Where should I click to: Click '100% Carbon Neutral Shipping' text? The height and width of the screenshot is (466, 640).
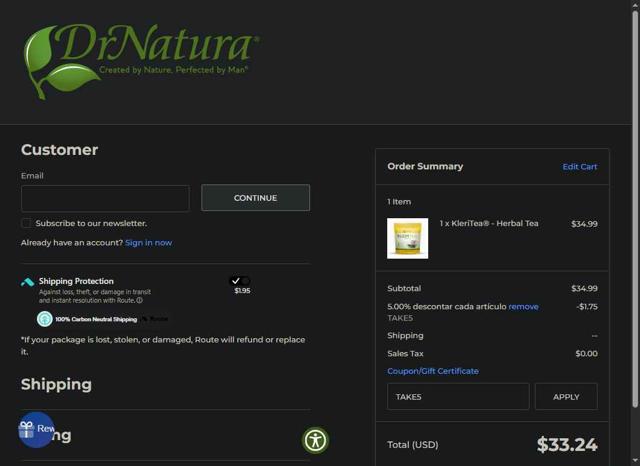click(x=96, y=319)
